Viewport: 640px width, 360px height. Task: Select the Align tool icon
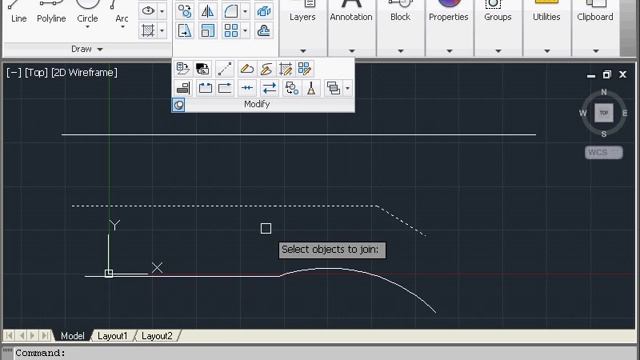[182, 88]
